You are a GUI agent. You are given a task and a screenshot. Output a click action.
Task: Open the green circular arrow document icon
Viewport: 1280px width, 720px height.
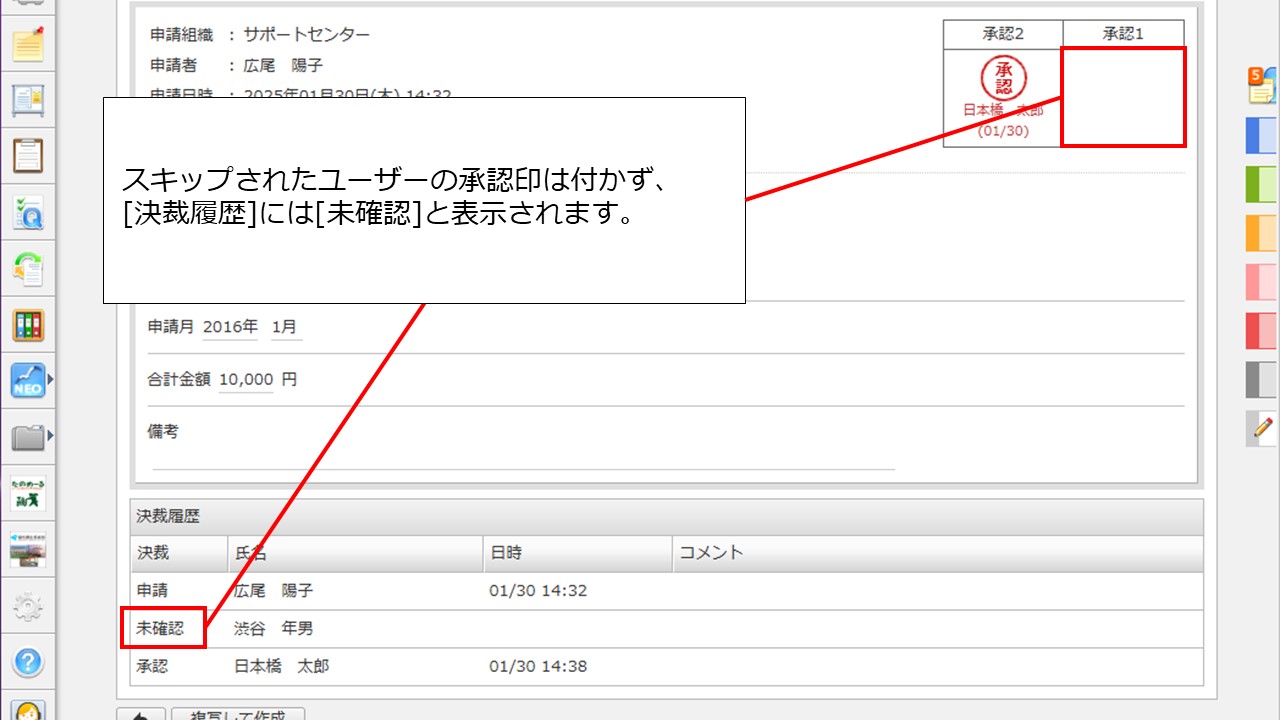(x=28, y=268)
